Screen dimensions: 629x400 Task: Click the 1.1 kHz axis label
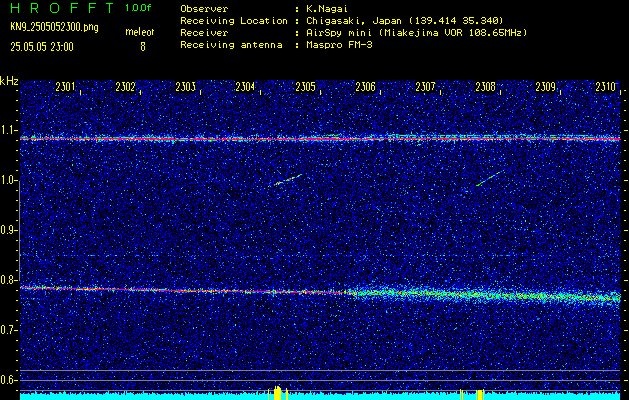pos(8,130)
